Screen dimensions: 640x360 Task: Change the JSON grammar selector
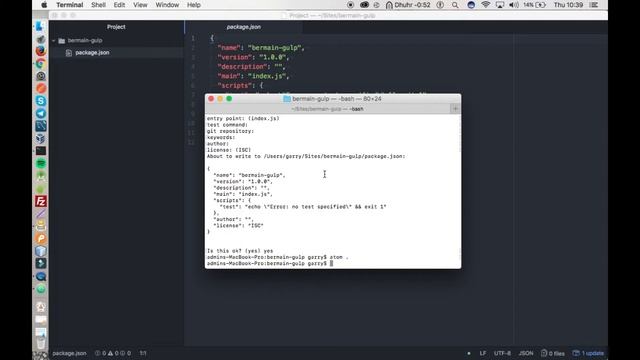point(526,353)
